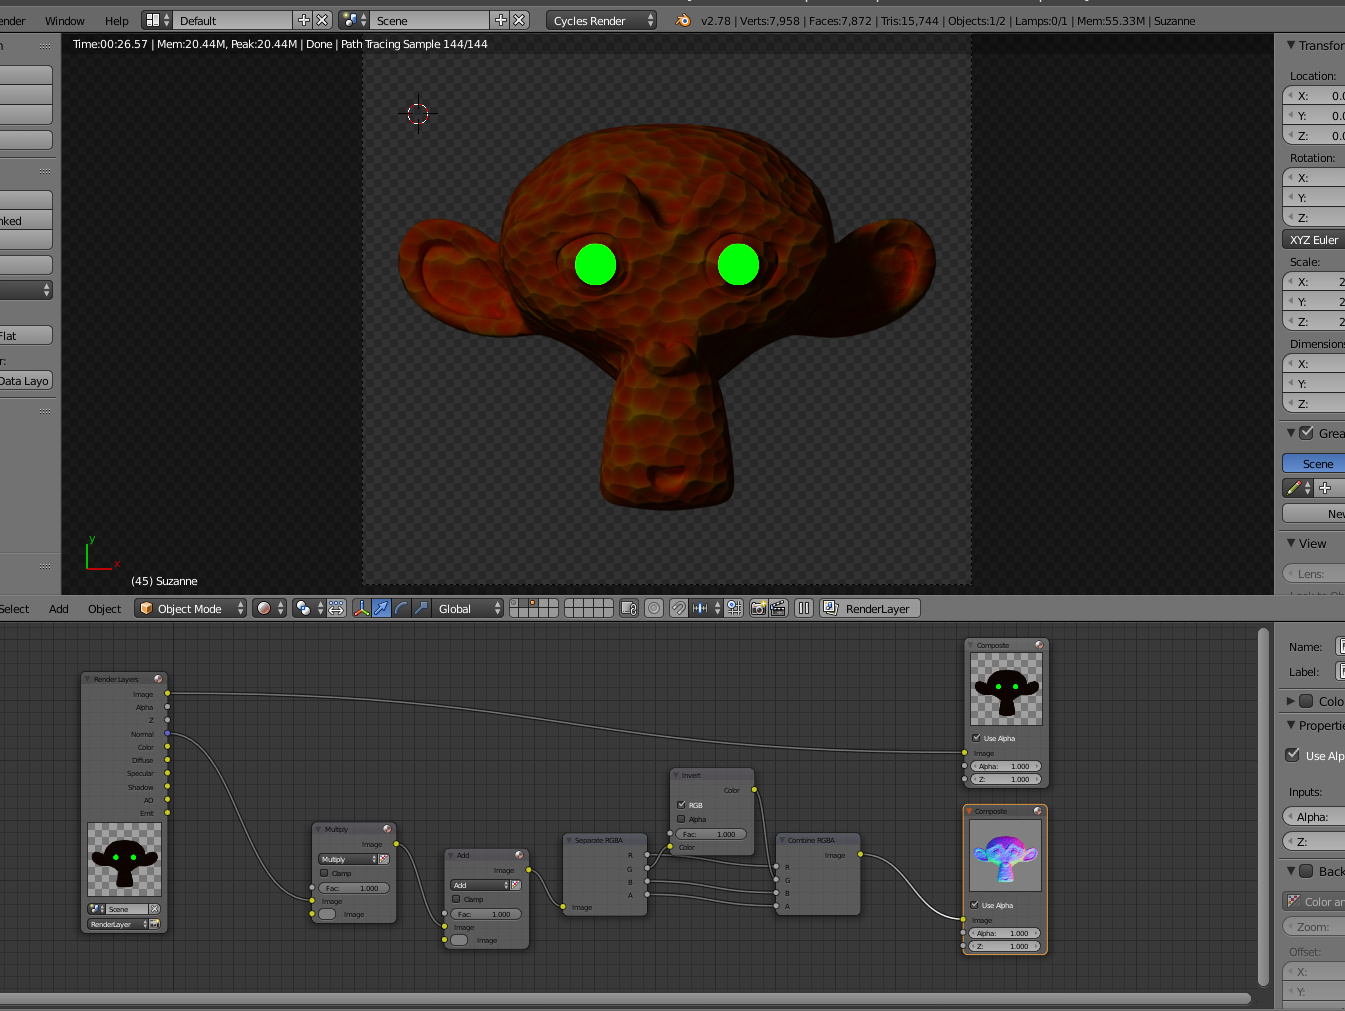Toggle RGB checkbox on the Invert node
The height and width of the screenshot is (1011, 1345).
click(681, 805)
